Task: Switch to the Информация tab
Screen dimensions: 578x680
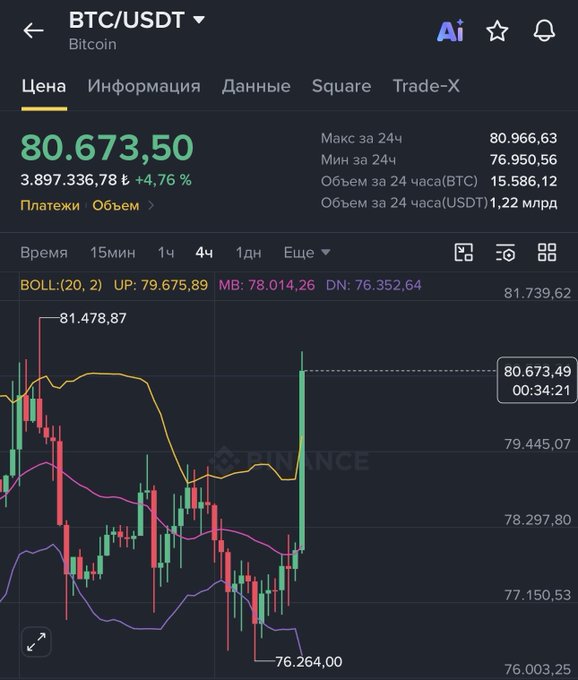Action: (x=144, y=86)
